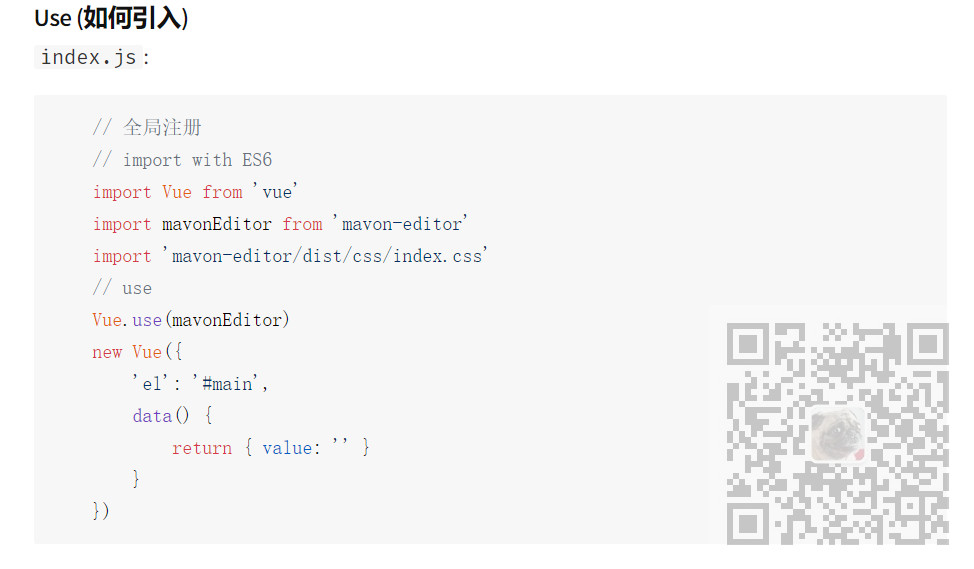Click the mavonEditor identifier in import line
974x569 pixels.
[216, 224]
